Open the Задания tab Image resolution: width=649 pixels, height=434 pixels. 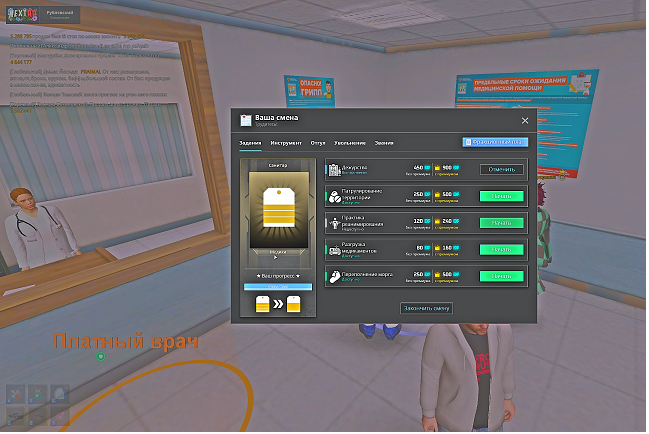point(251,144)
